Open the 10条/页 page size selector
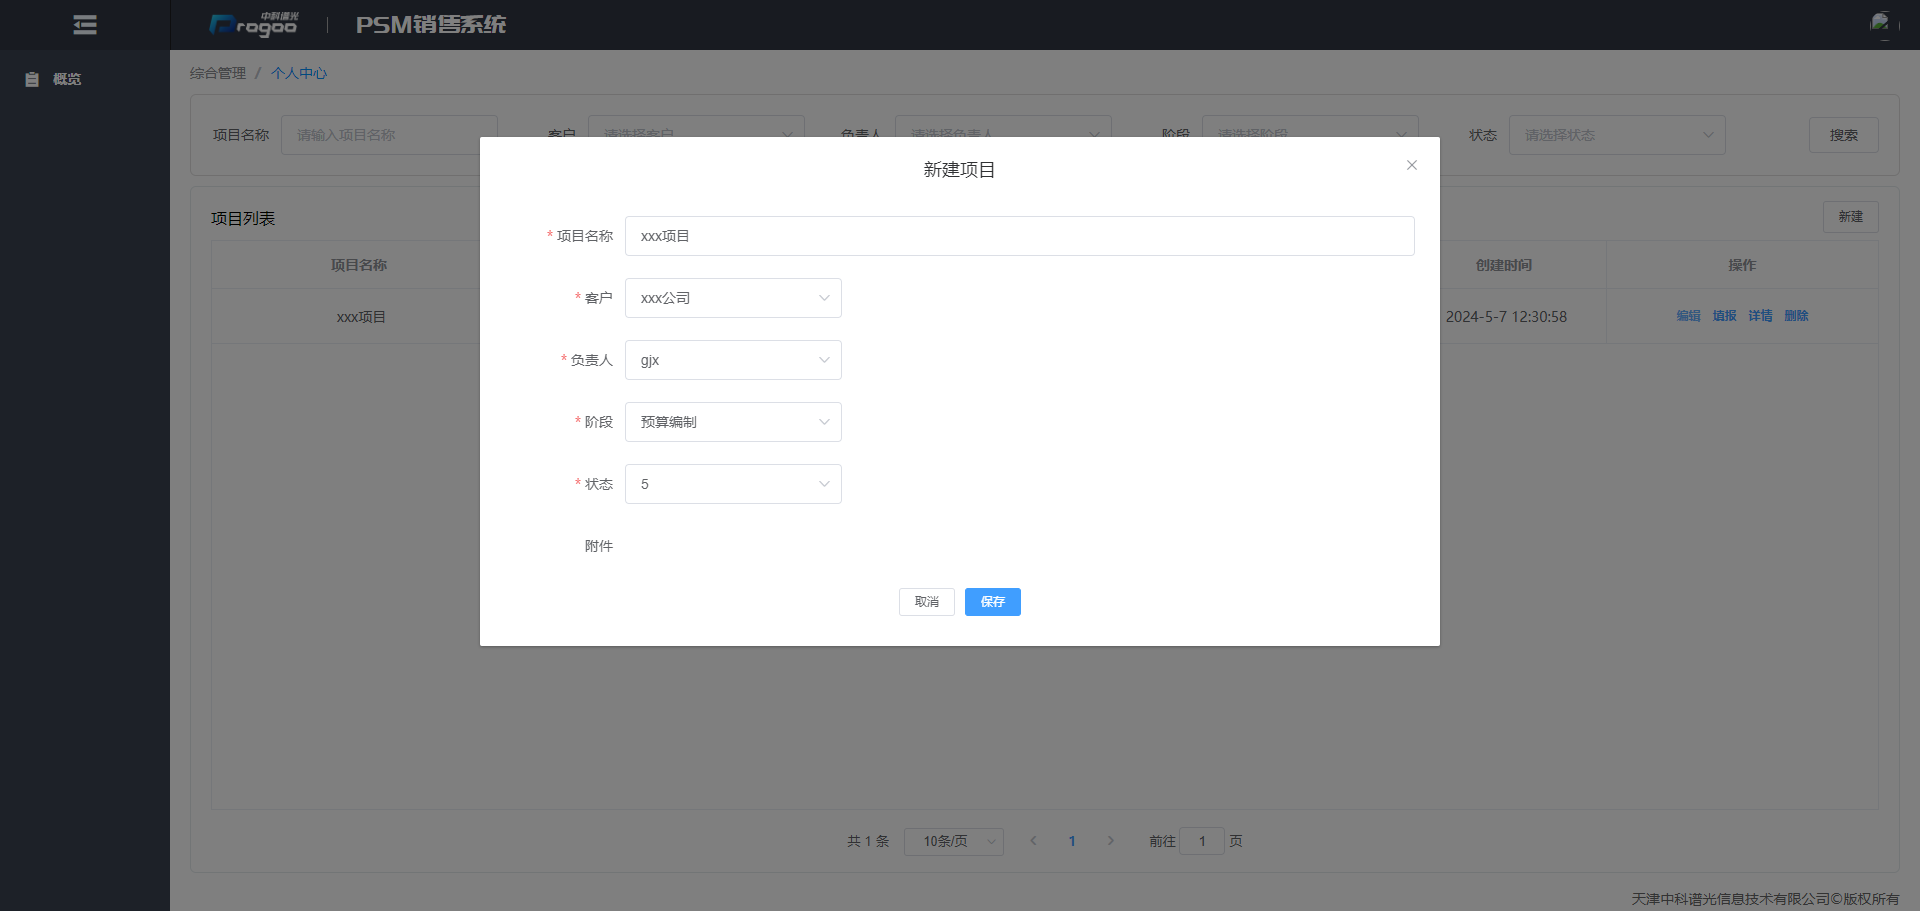This screenshot has width=1920, height=911. point(953,841)
